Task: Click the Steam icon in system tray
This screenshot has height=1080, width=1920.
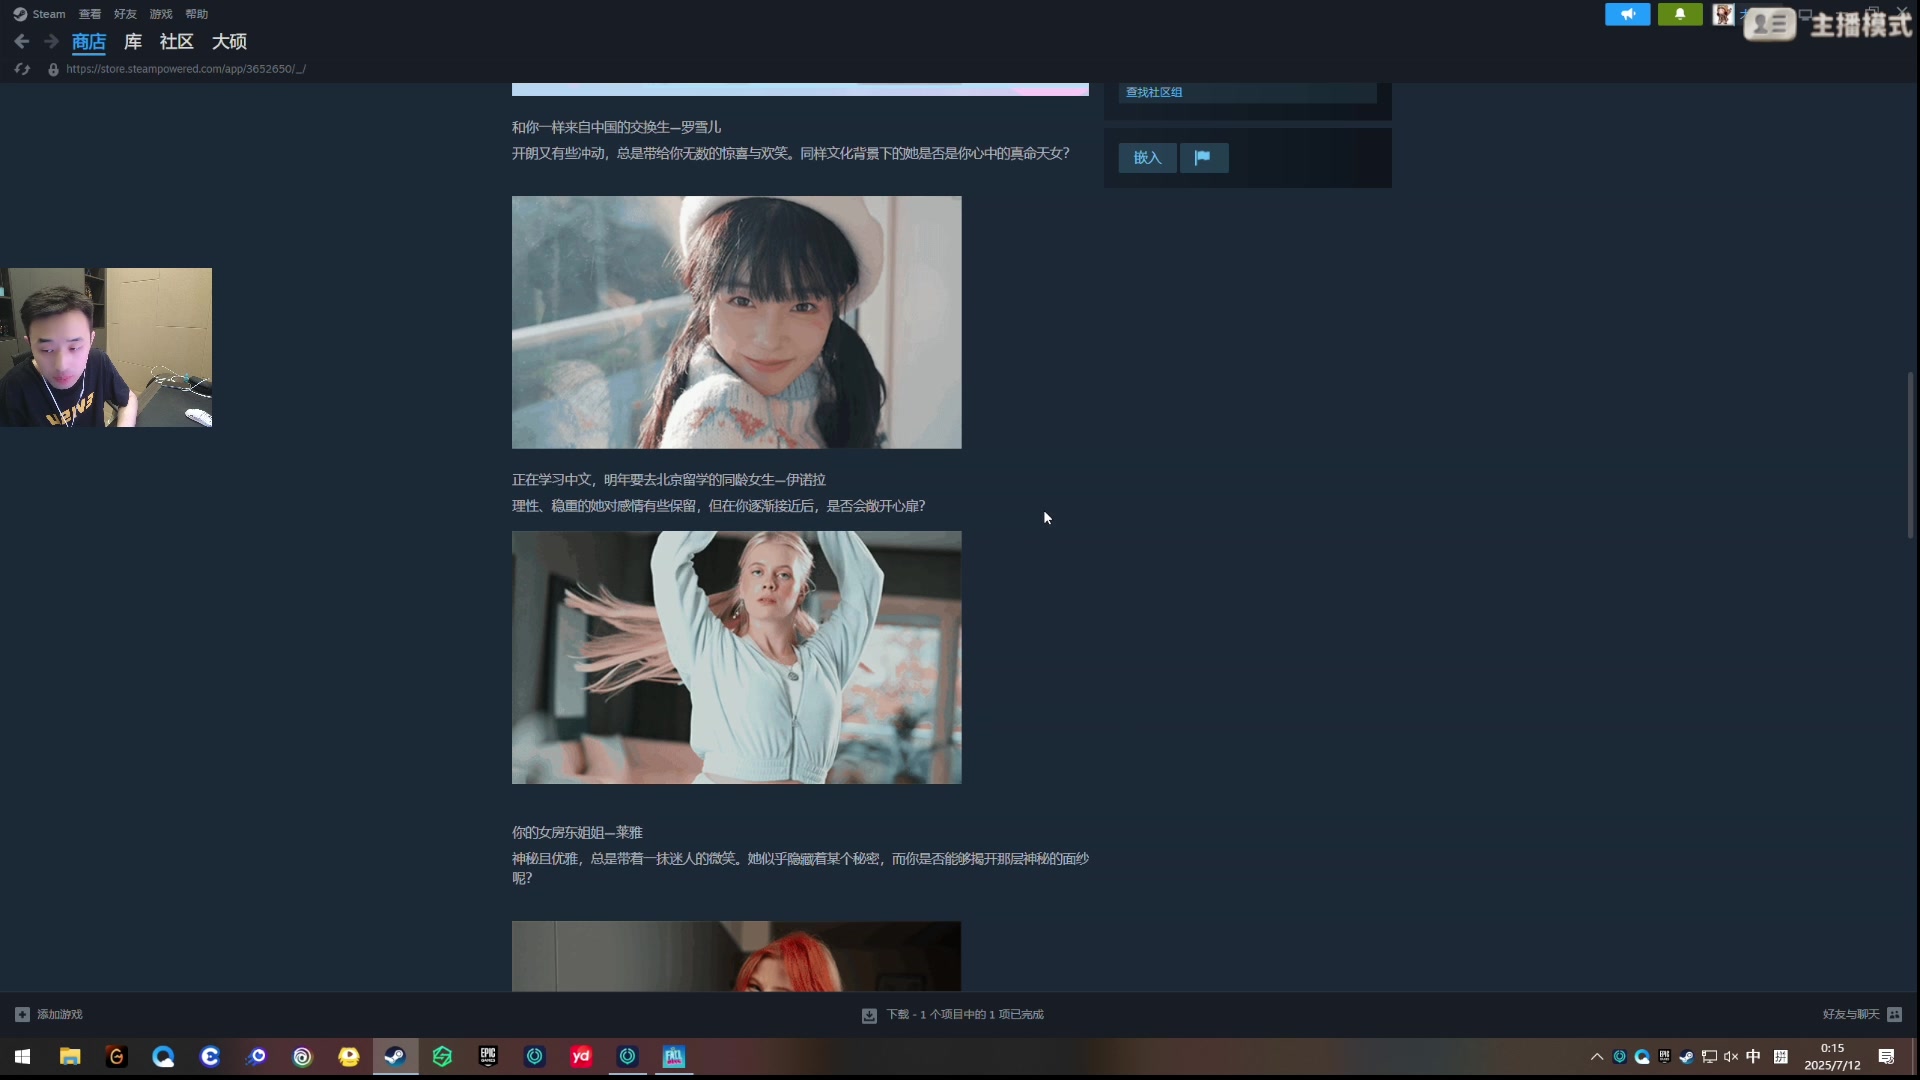Action: [x=1686, y=1057]
